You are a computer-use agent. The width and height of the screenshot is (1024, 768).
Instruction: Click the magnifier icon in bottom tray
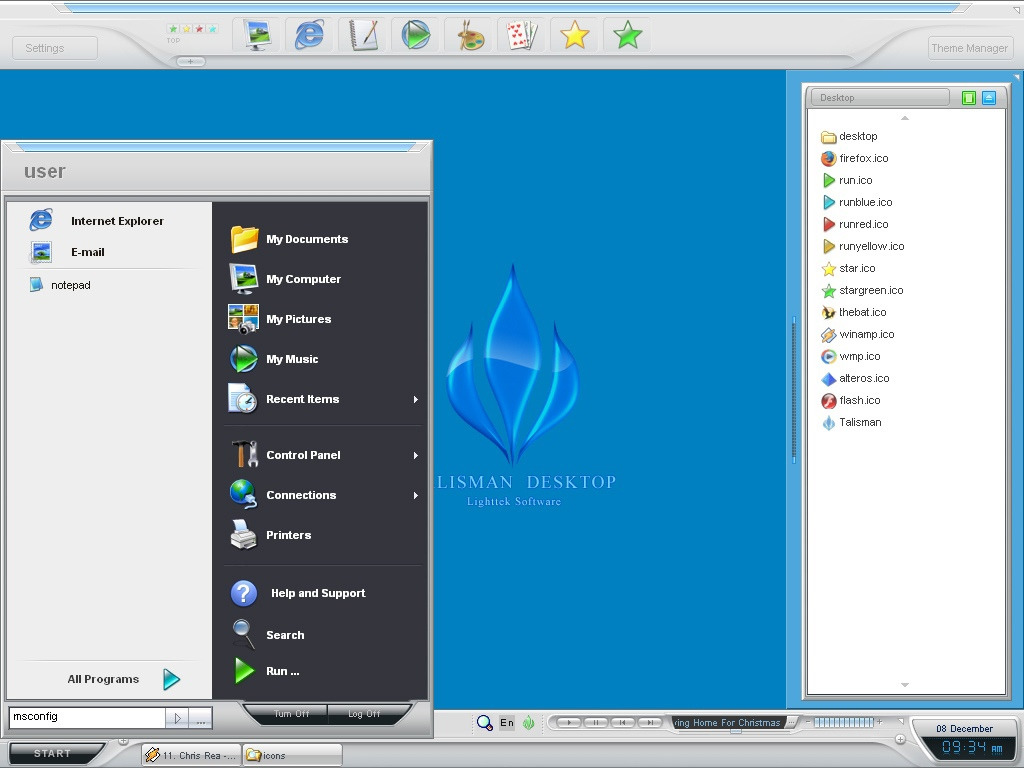coord(484,723)
